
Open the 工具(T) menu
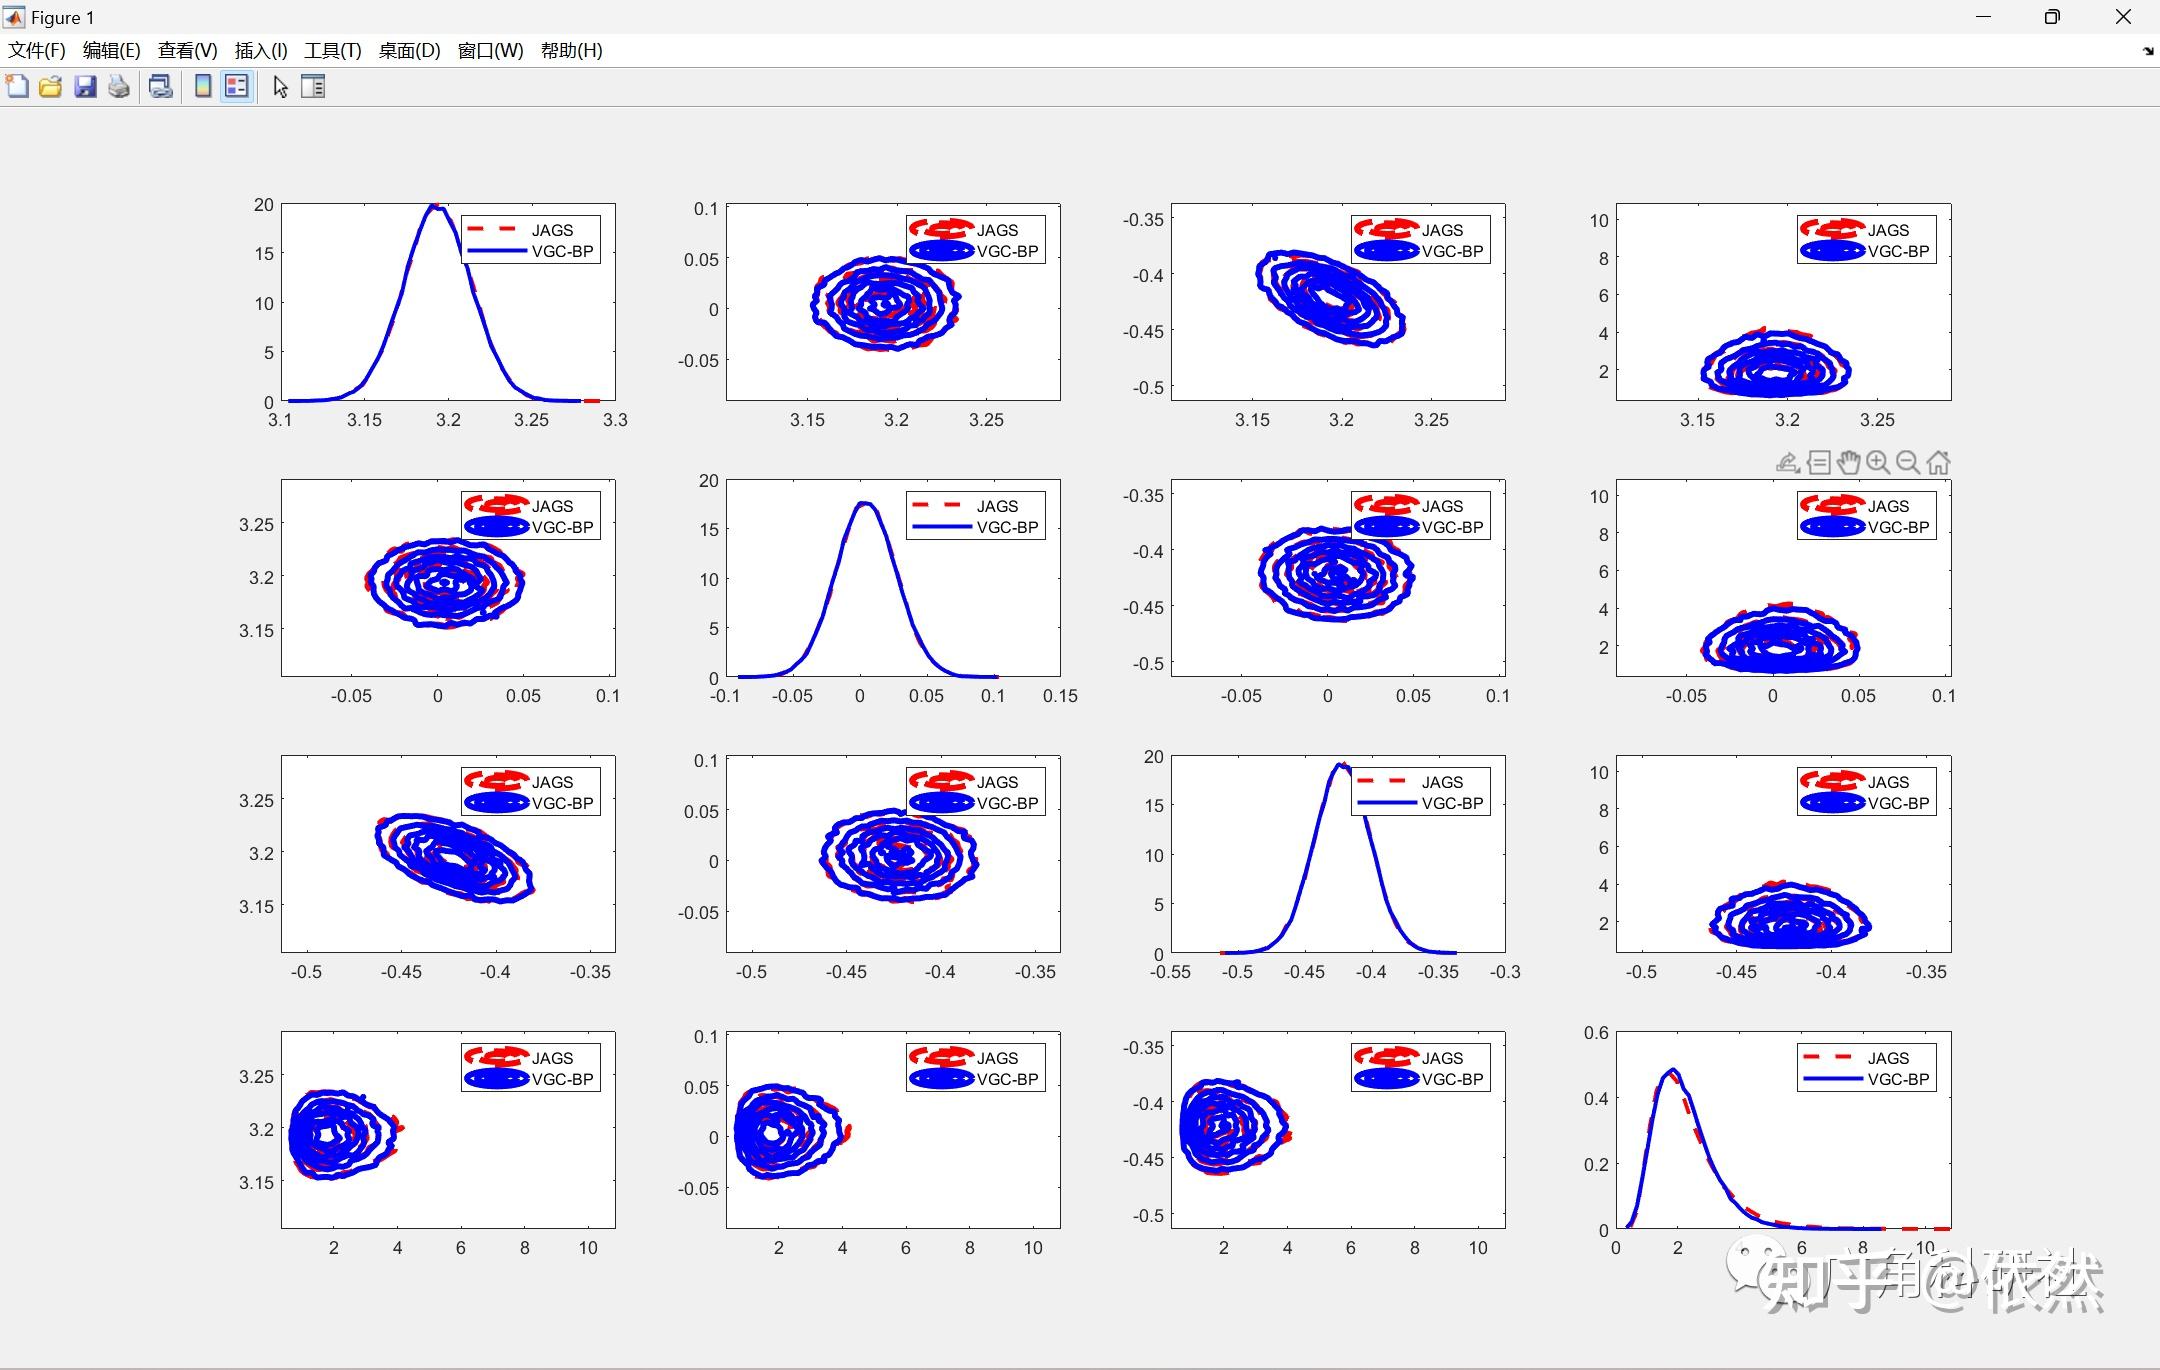(x=332, y=51)
